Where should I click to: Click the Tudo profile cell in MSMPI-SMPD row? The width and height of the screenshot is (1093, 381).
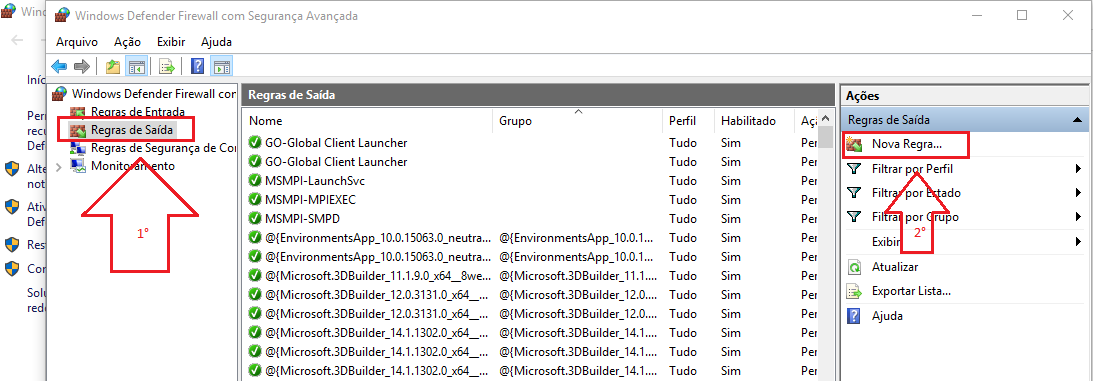(682, 218)
